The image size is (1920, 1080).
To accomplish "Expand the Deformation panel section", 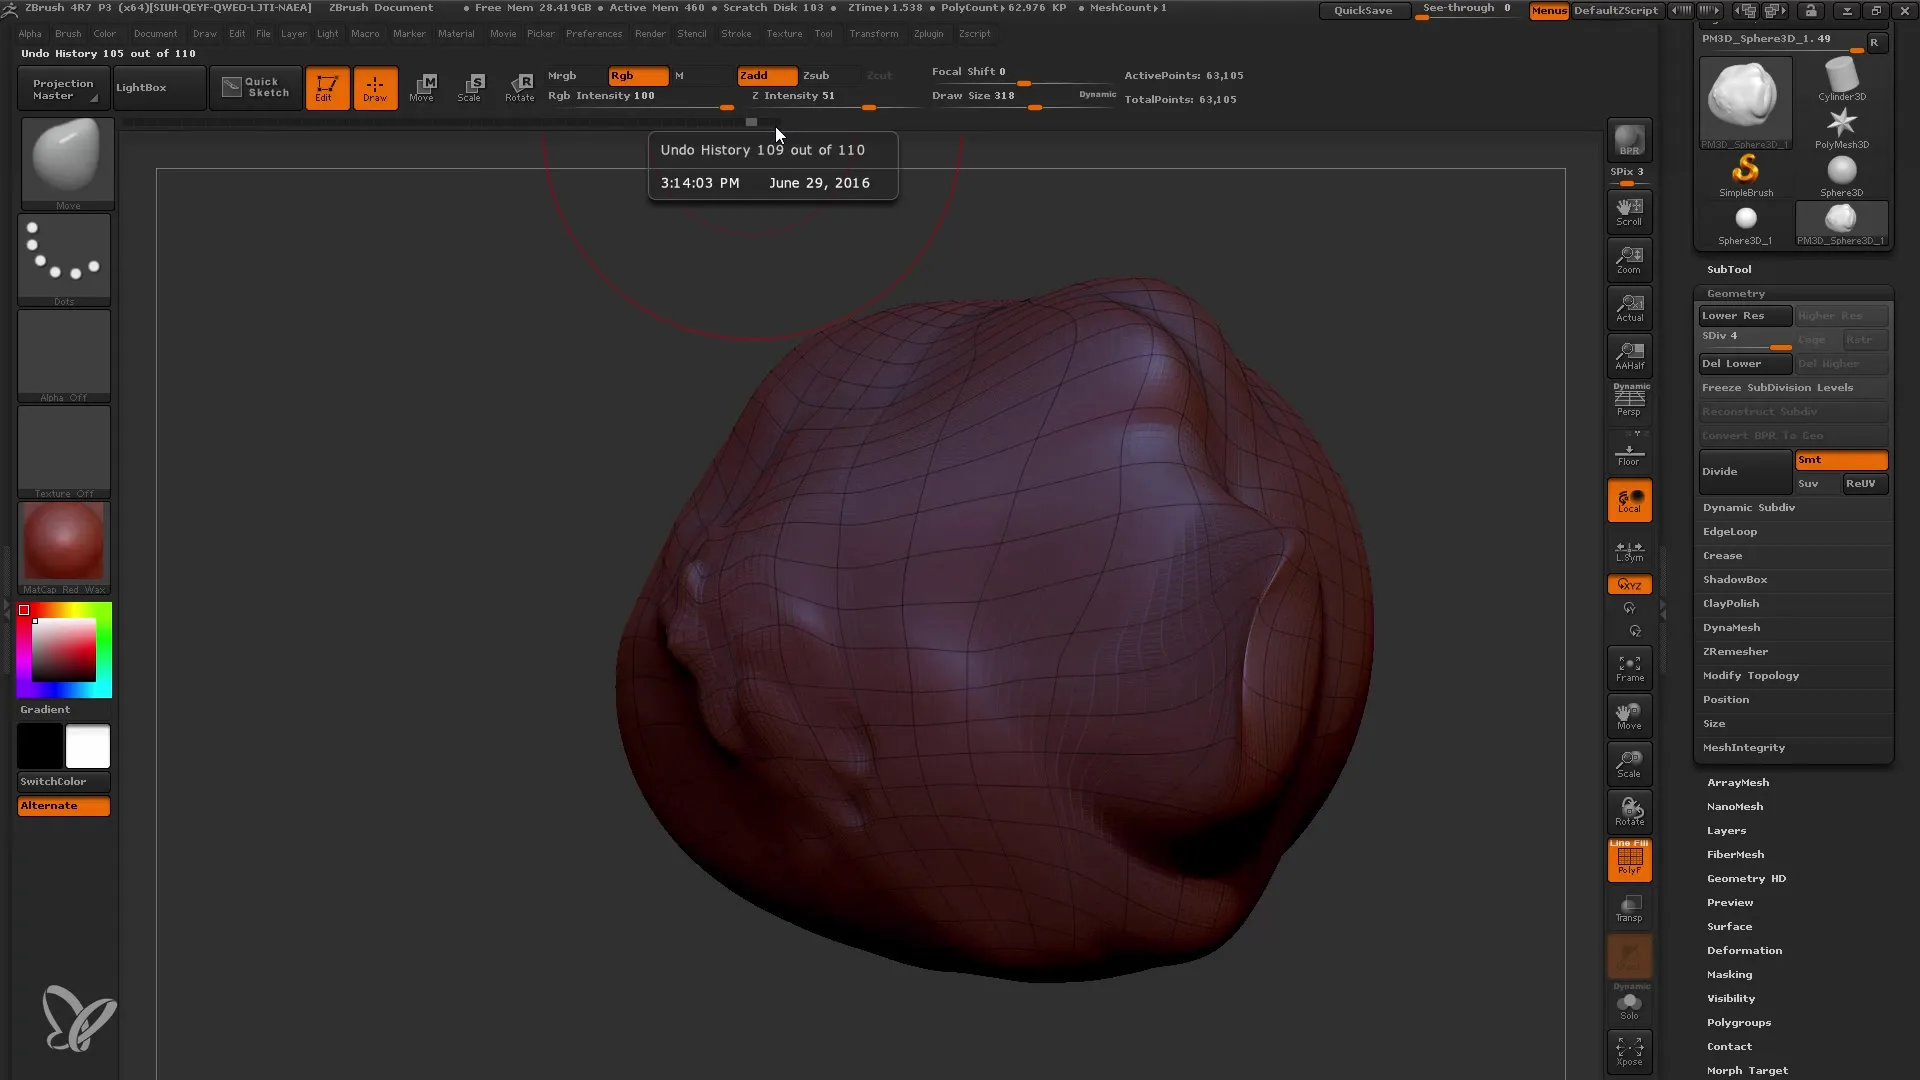I will click(1743, 949).
